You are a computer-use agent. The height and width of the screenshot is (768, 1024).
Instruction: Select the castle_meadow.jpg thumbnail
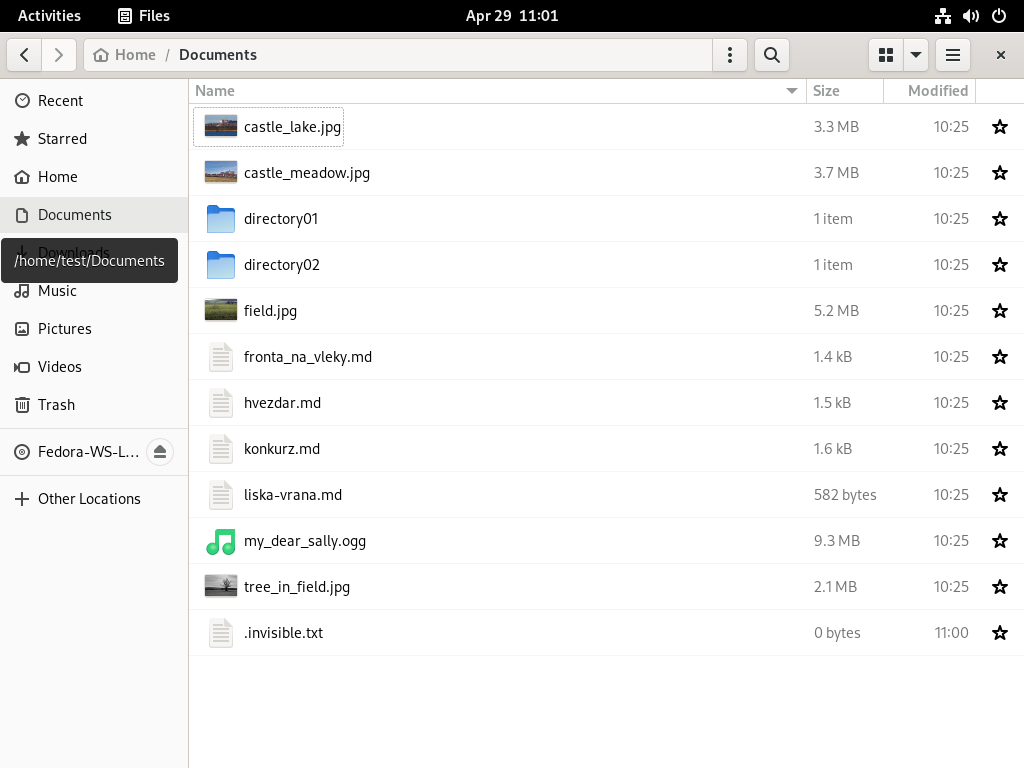pos(221,172)
